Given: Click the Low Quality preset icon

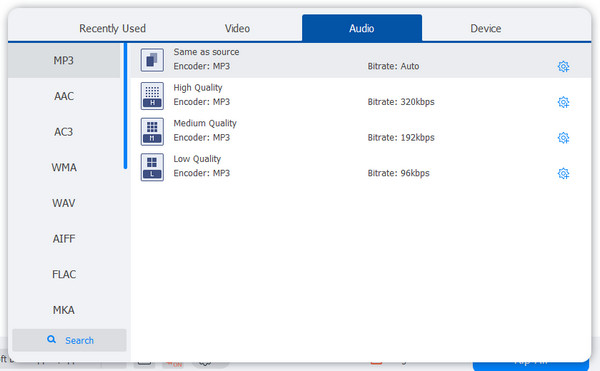Looking at the screenshot, I should [152, 167].
